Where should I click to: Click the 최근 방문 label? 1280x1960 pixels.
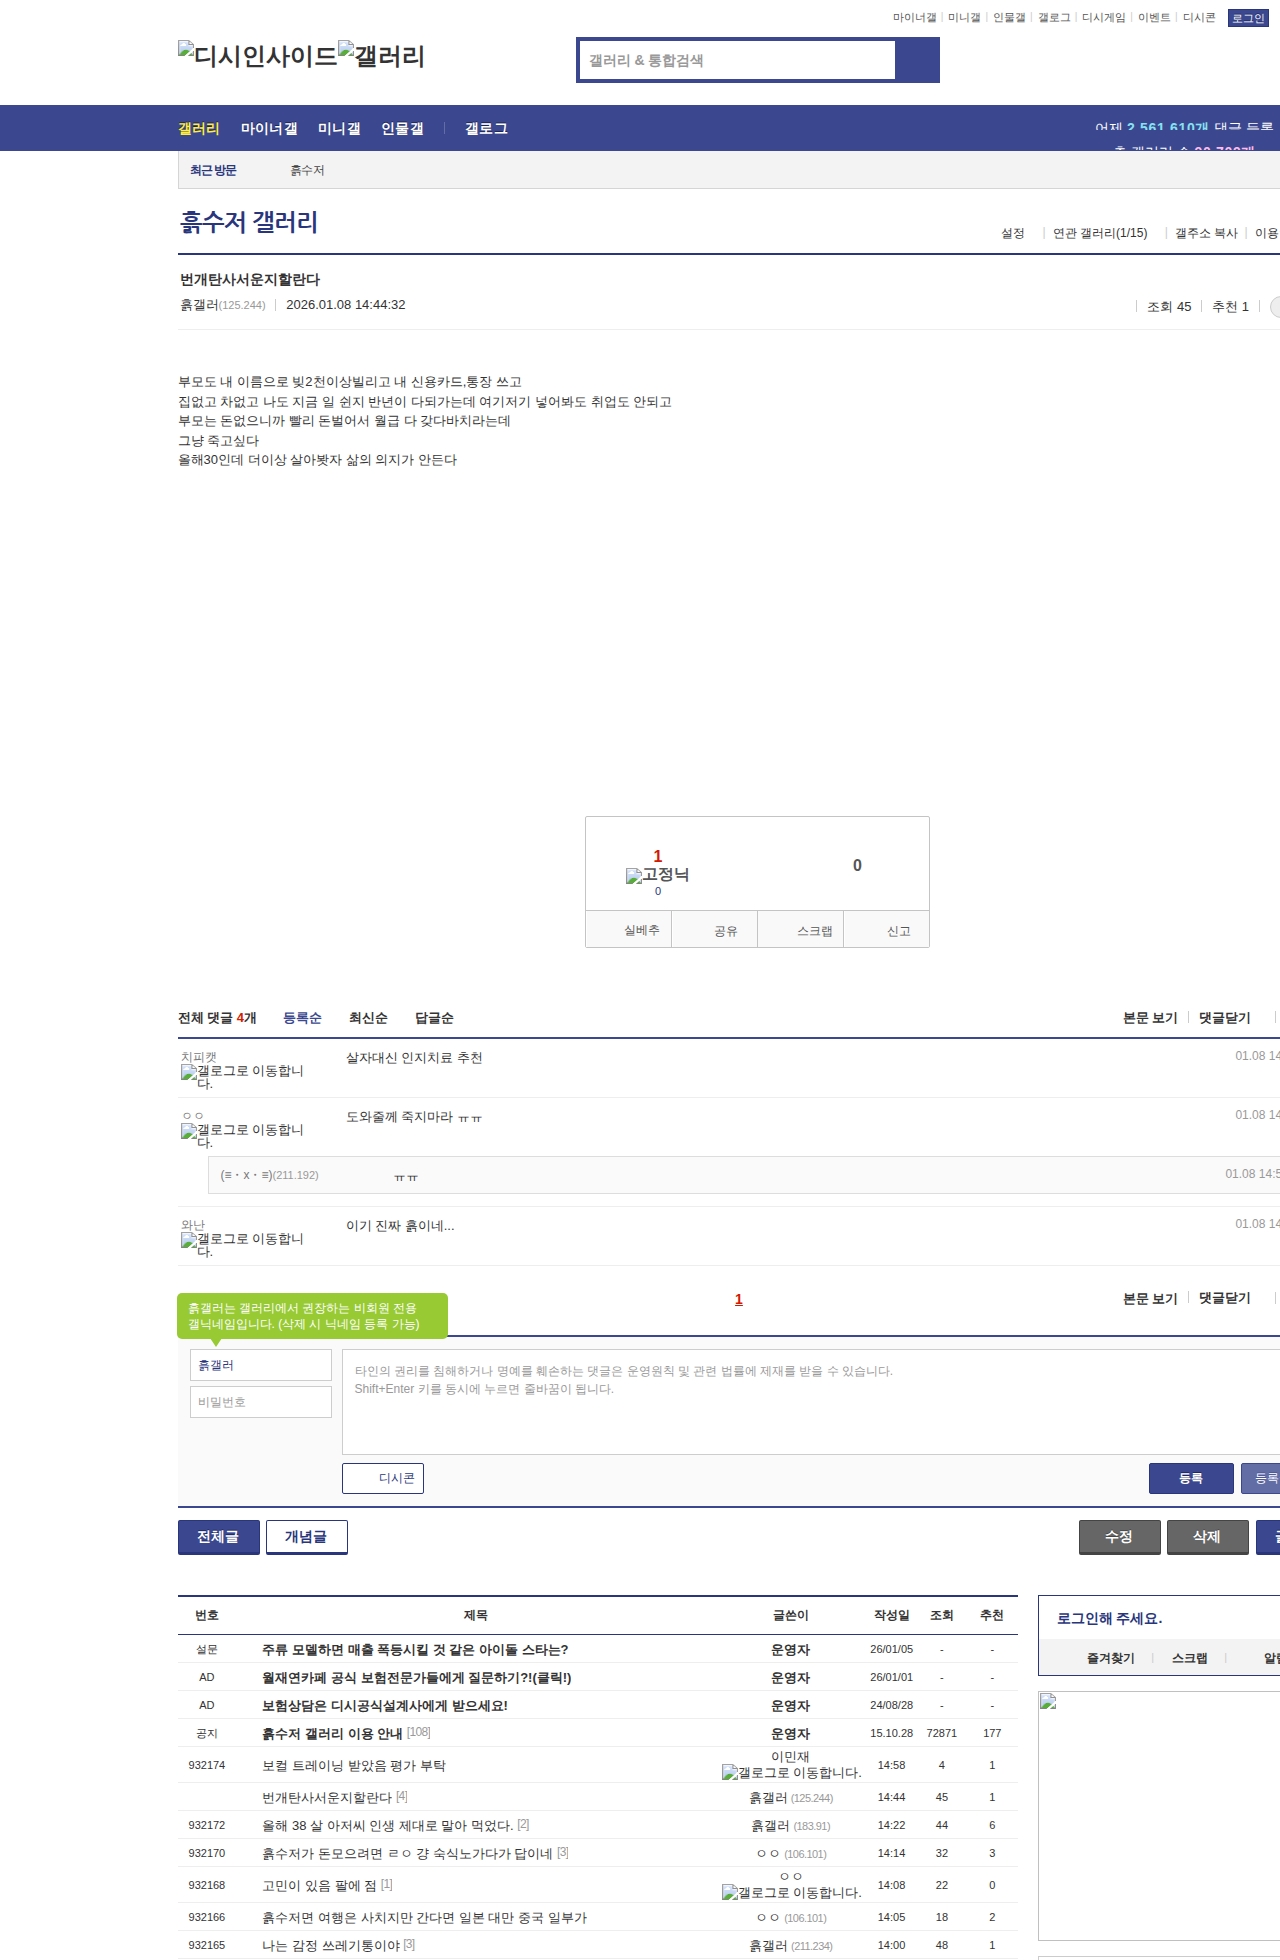tap(213, 171)
